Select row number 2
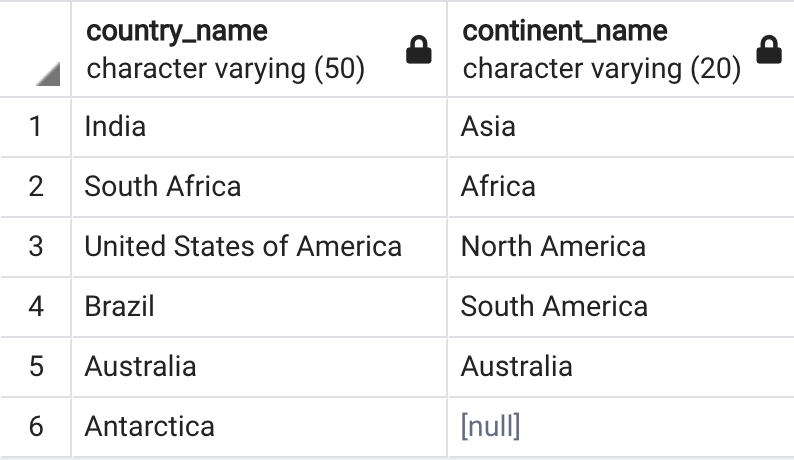This screenshot has height=460, width=794. 35,187
